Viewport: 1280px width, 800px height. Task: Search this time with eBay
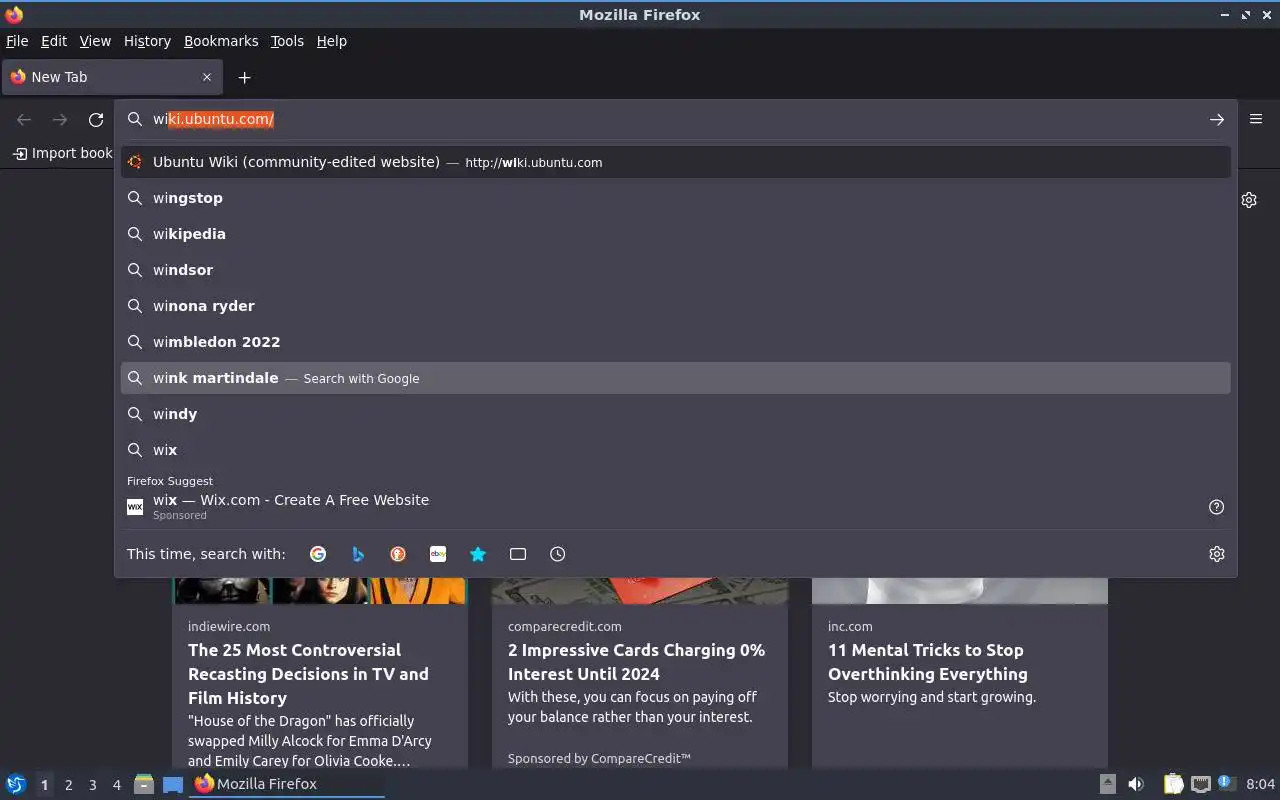pos(438,554)
